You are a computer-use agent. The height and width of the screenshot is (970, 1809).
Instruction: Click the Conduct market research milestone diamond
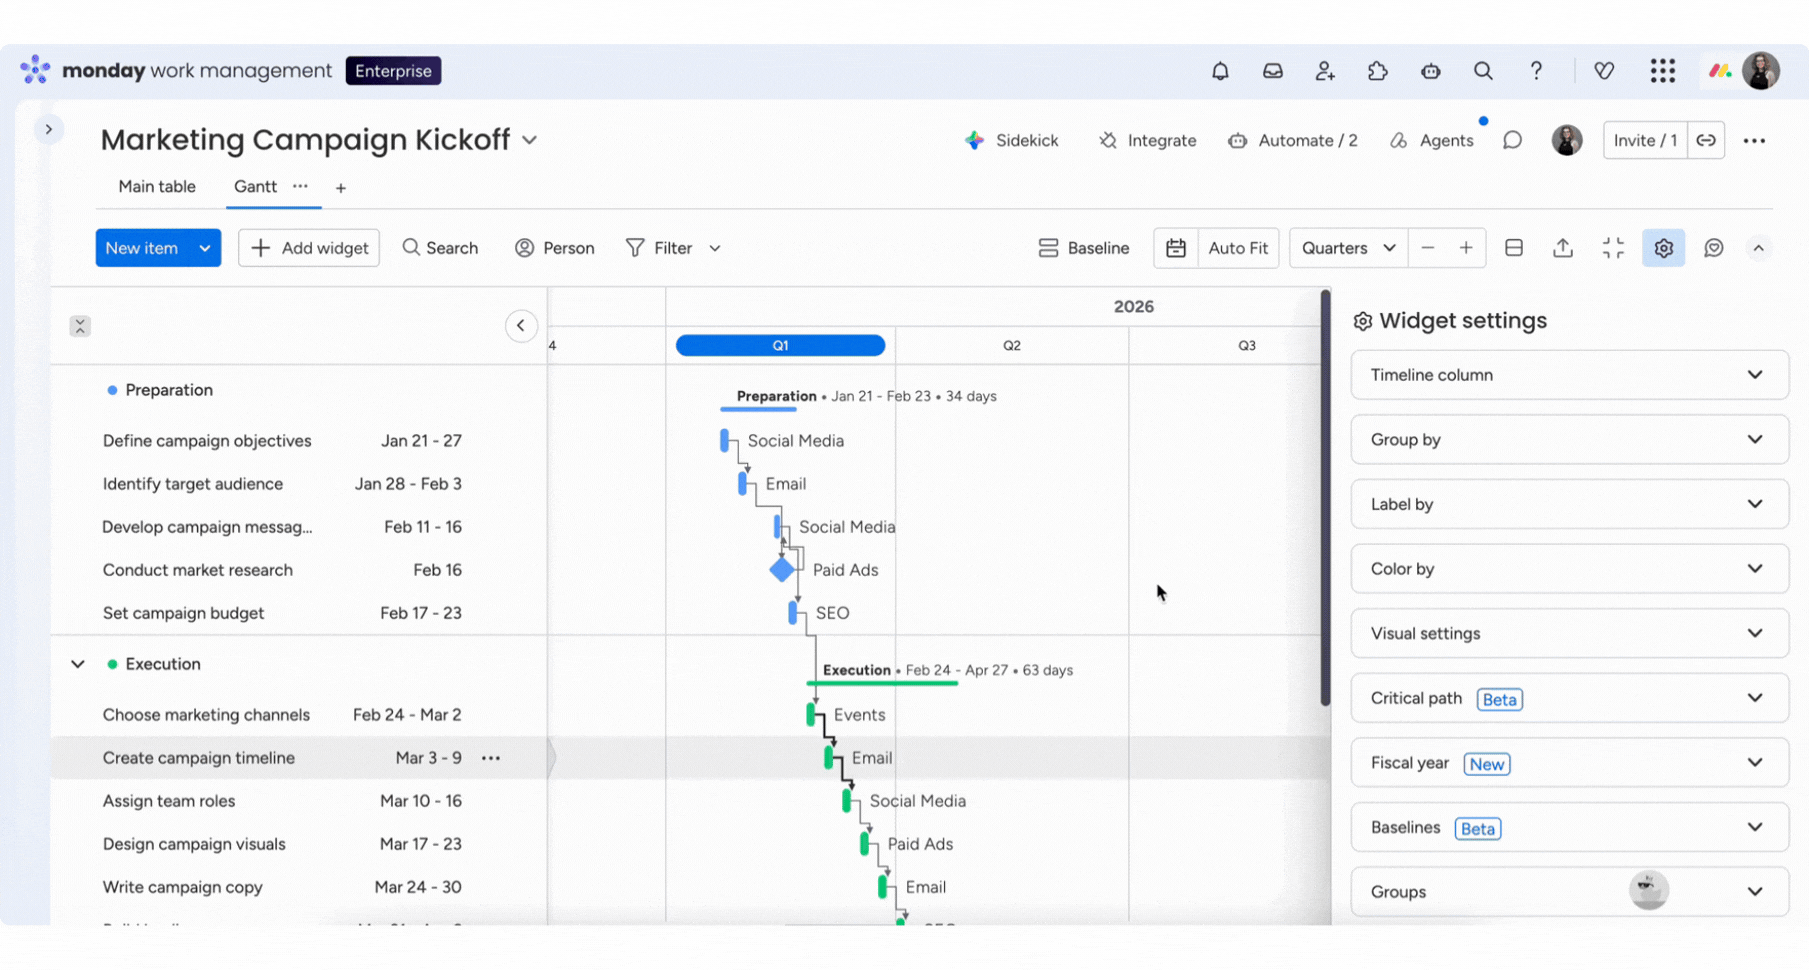pos(782,570)
